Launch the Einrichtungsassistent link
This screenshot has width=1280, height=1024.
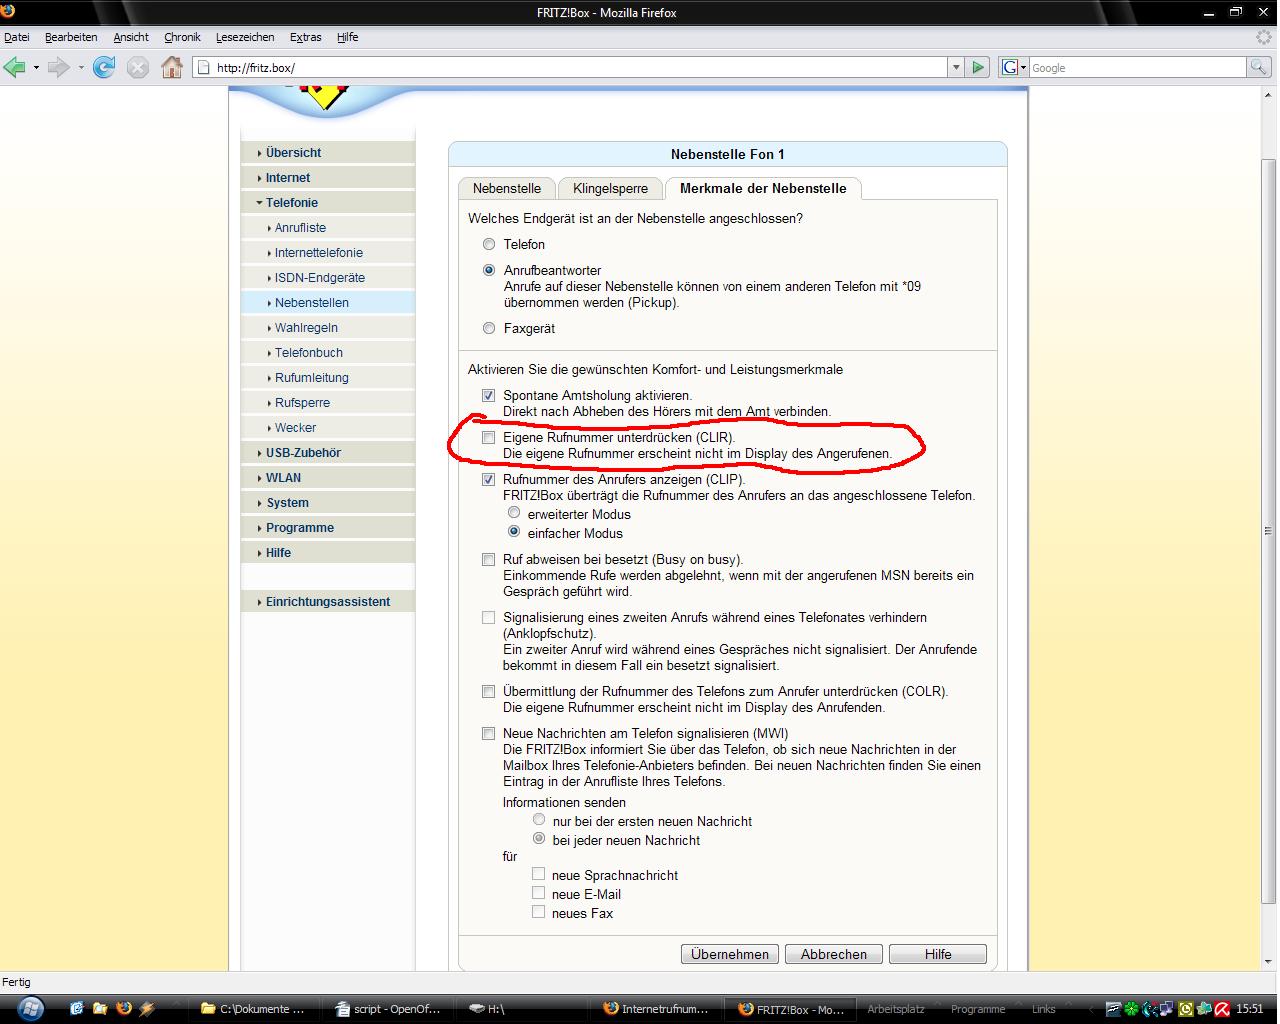[328, 602]
